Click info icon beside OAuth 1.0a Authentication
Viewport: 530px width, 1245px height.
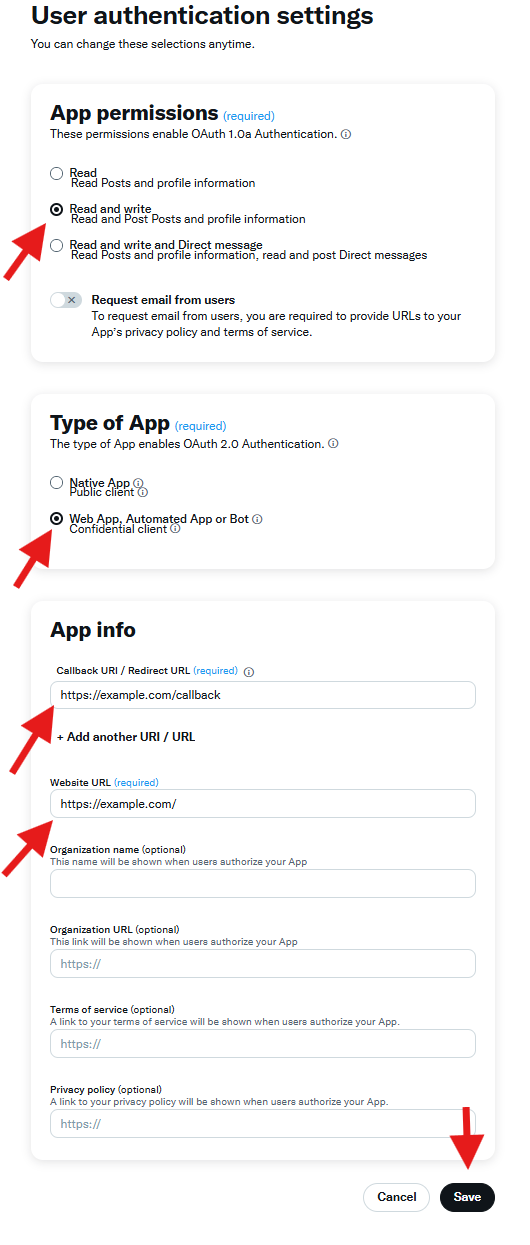pyautogui.click(x=346, y=134)
